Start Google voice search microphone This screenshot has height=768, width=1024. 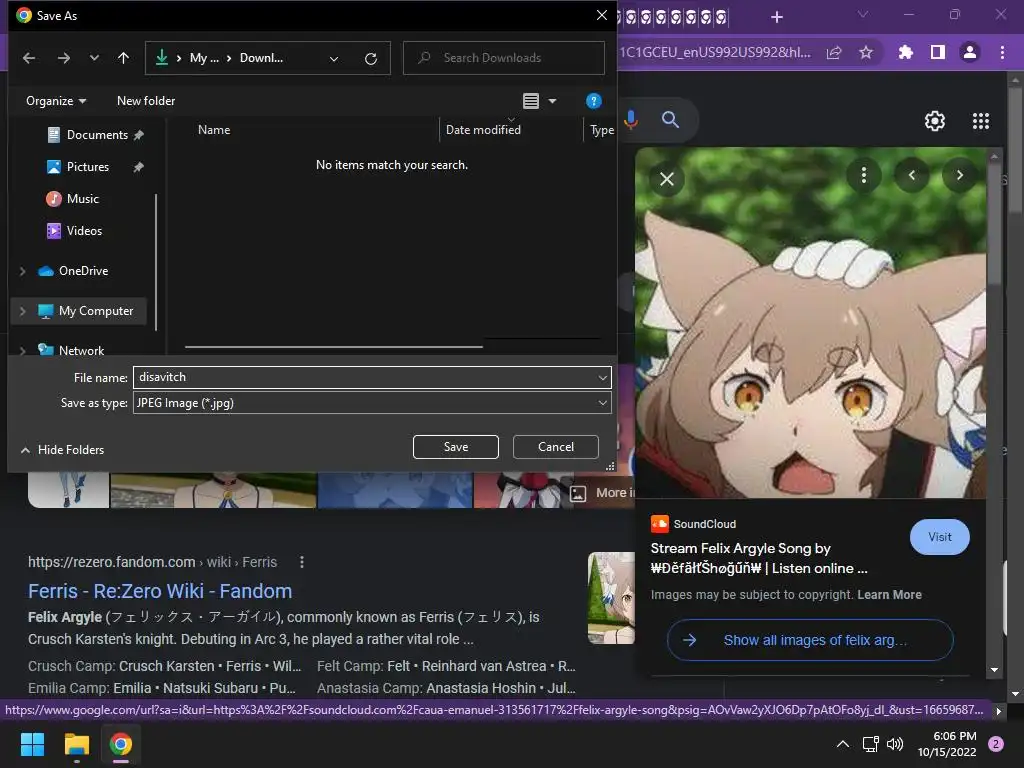(x=631, y=120)
